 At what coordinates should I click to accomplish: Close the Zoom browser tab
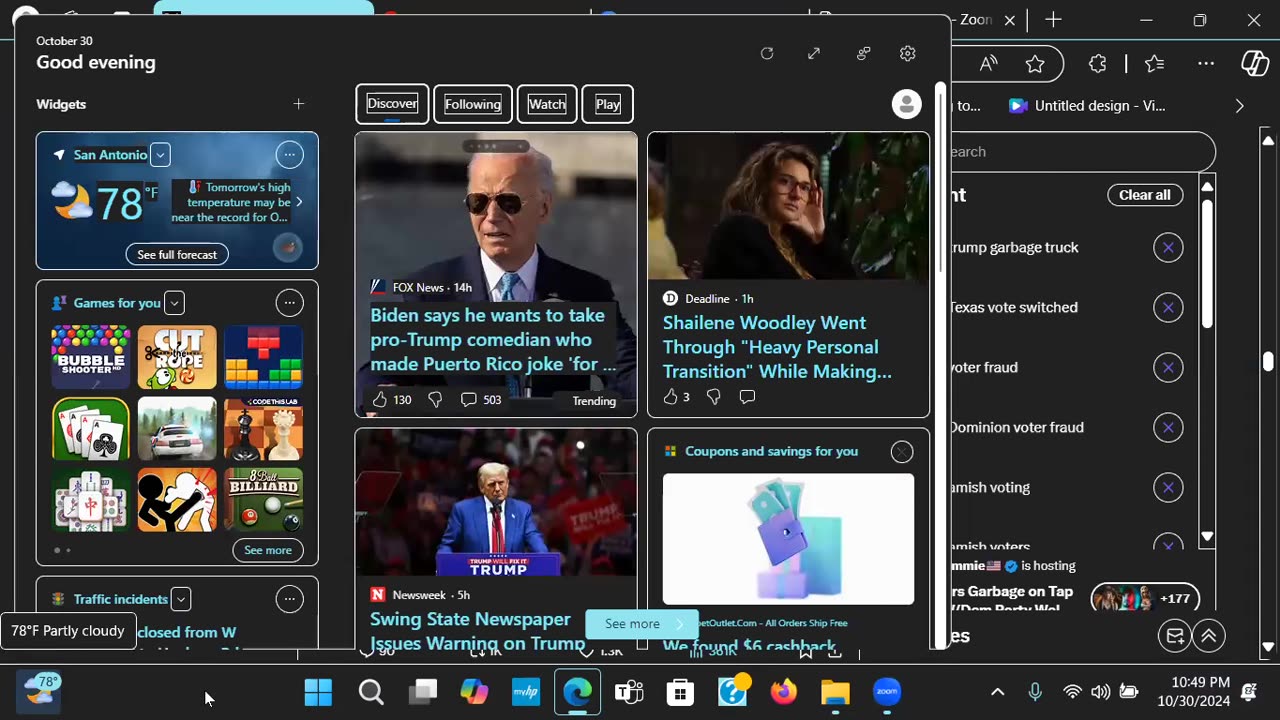[x=1010, y=20]
